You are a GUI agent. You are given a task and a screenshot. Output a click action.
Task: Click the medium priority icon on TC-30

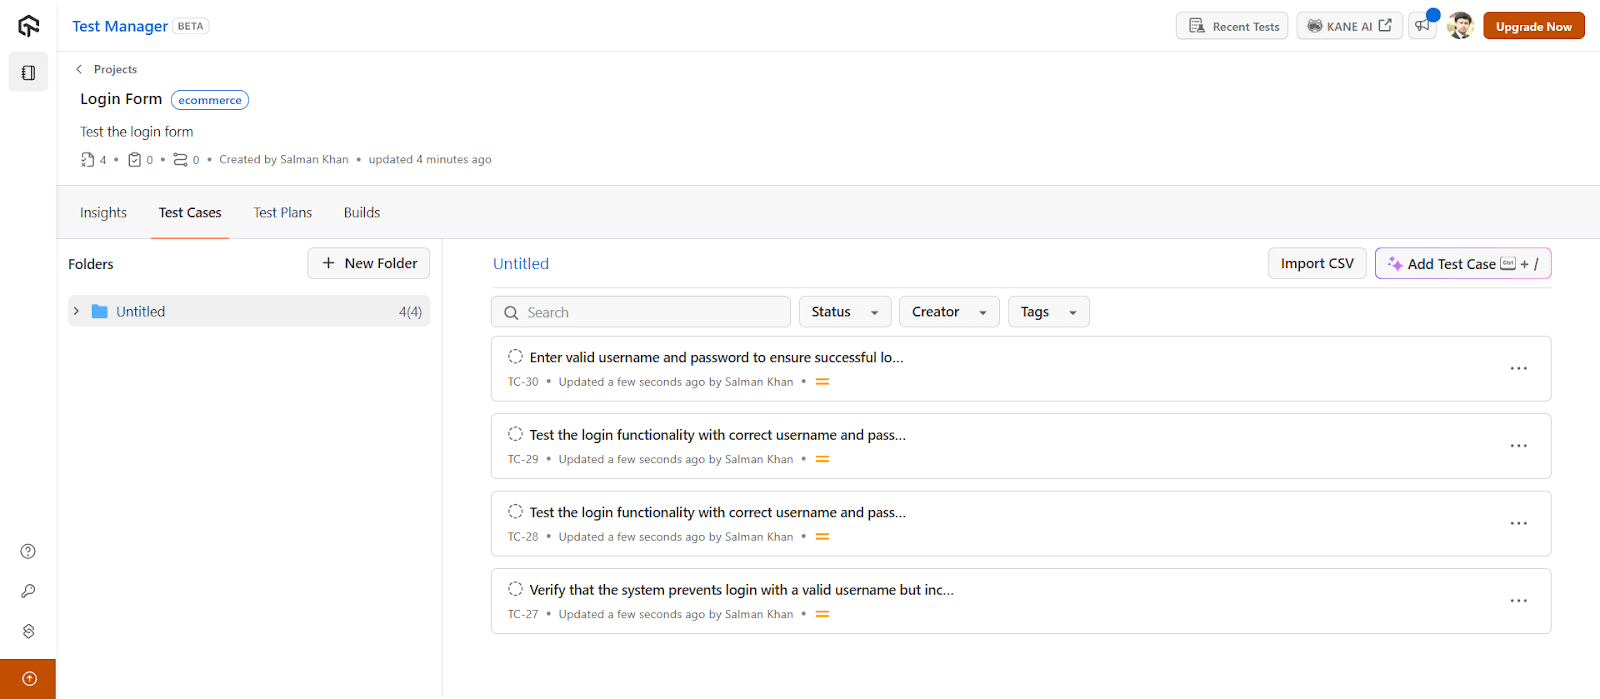point(822,382)
